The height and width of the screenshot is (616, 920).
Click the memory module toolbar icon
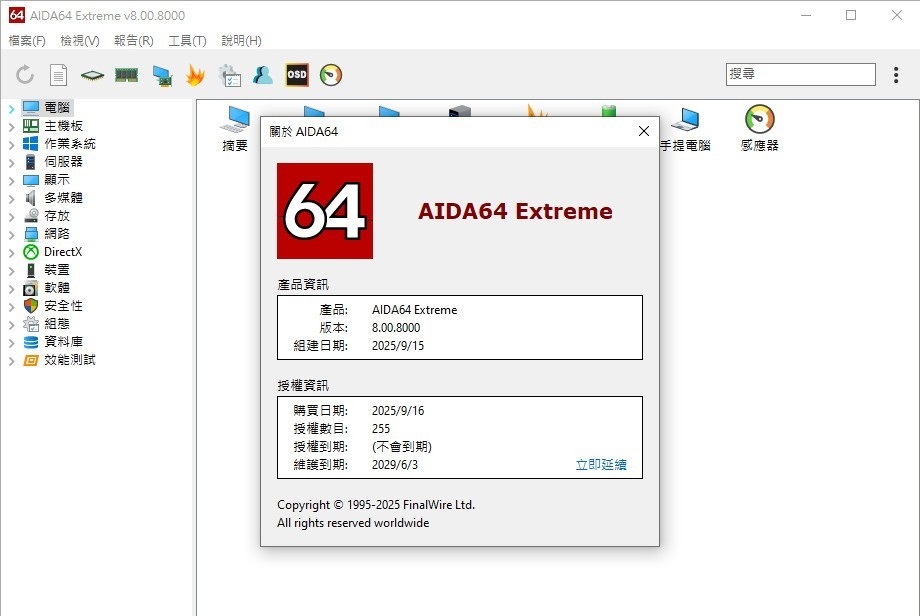(x=126, y=75)
